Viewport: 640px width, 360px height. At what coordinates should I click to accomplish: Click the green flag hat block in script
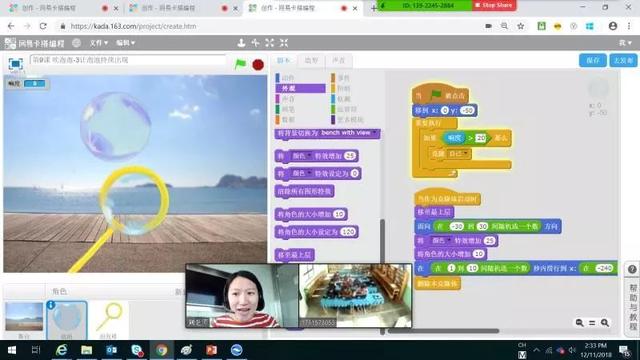pyautogui.click(x=440, y=94)
